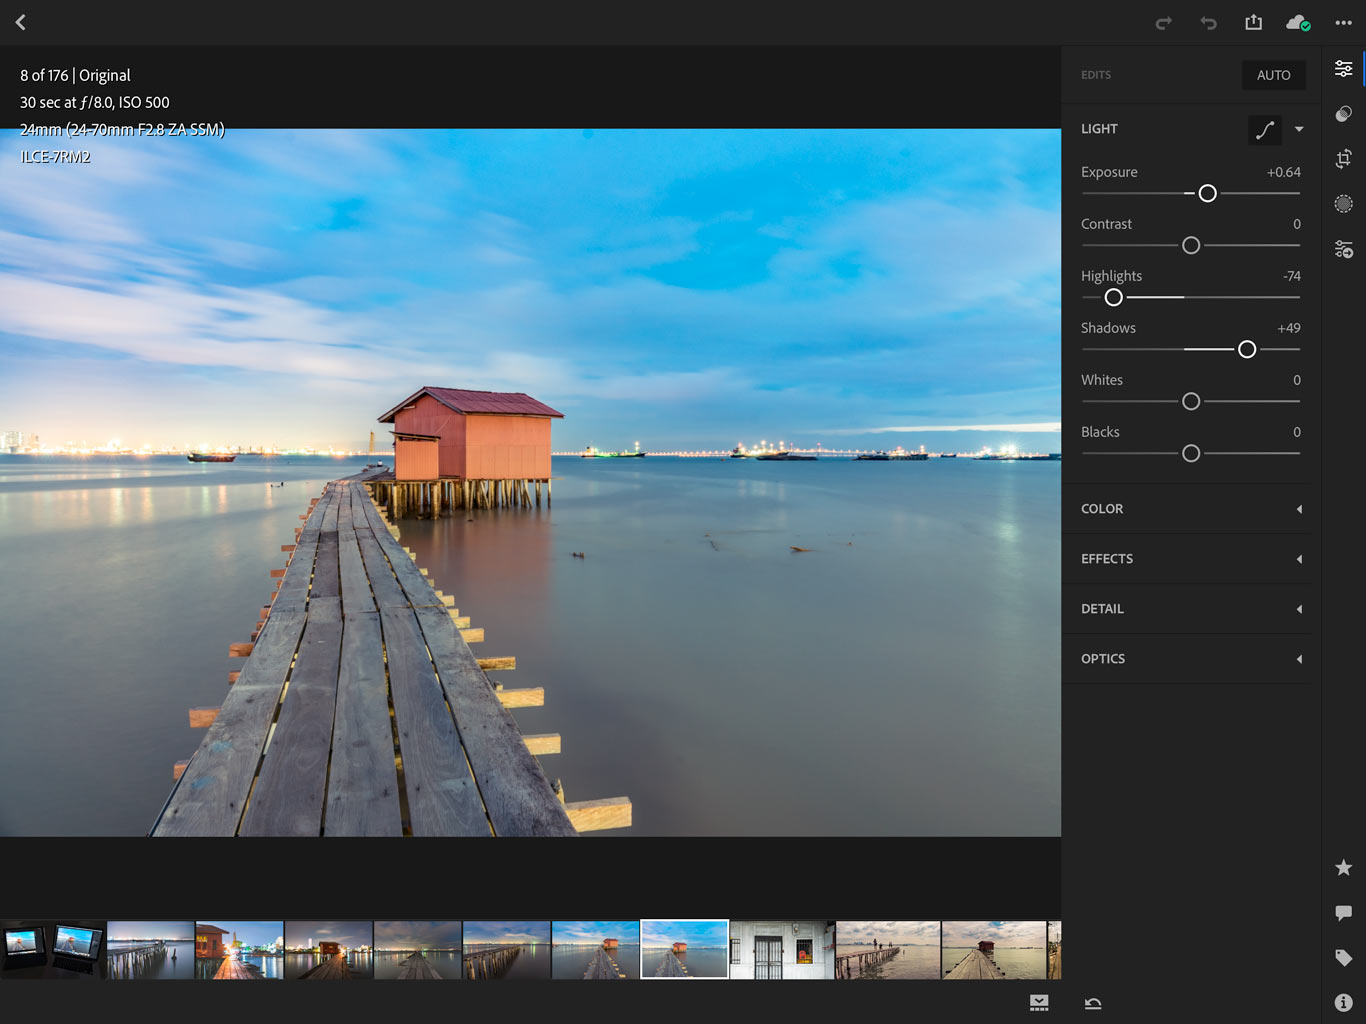
Task: Open the keywords tag panel
Action: click(1343, 957)
